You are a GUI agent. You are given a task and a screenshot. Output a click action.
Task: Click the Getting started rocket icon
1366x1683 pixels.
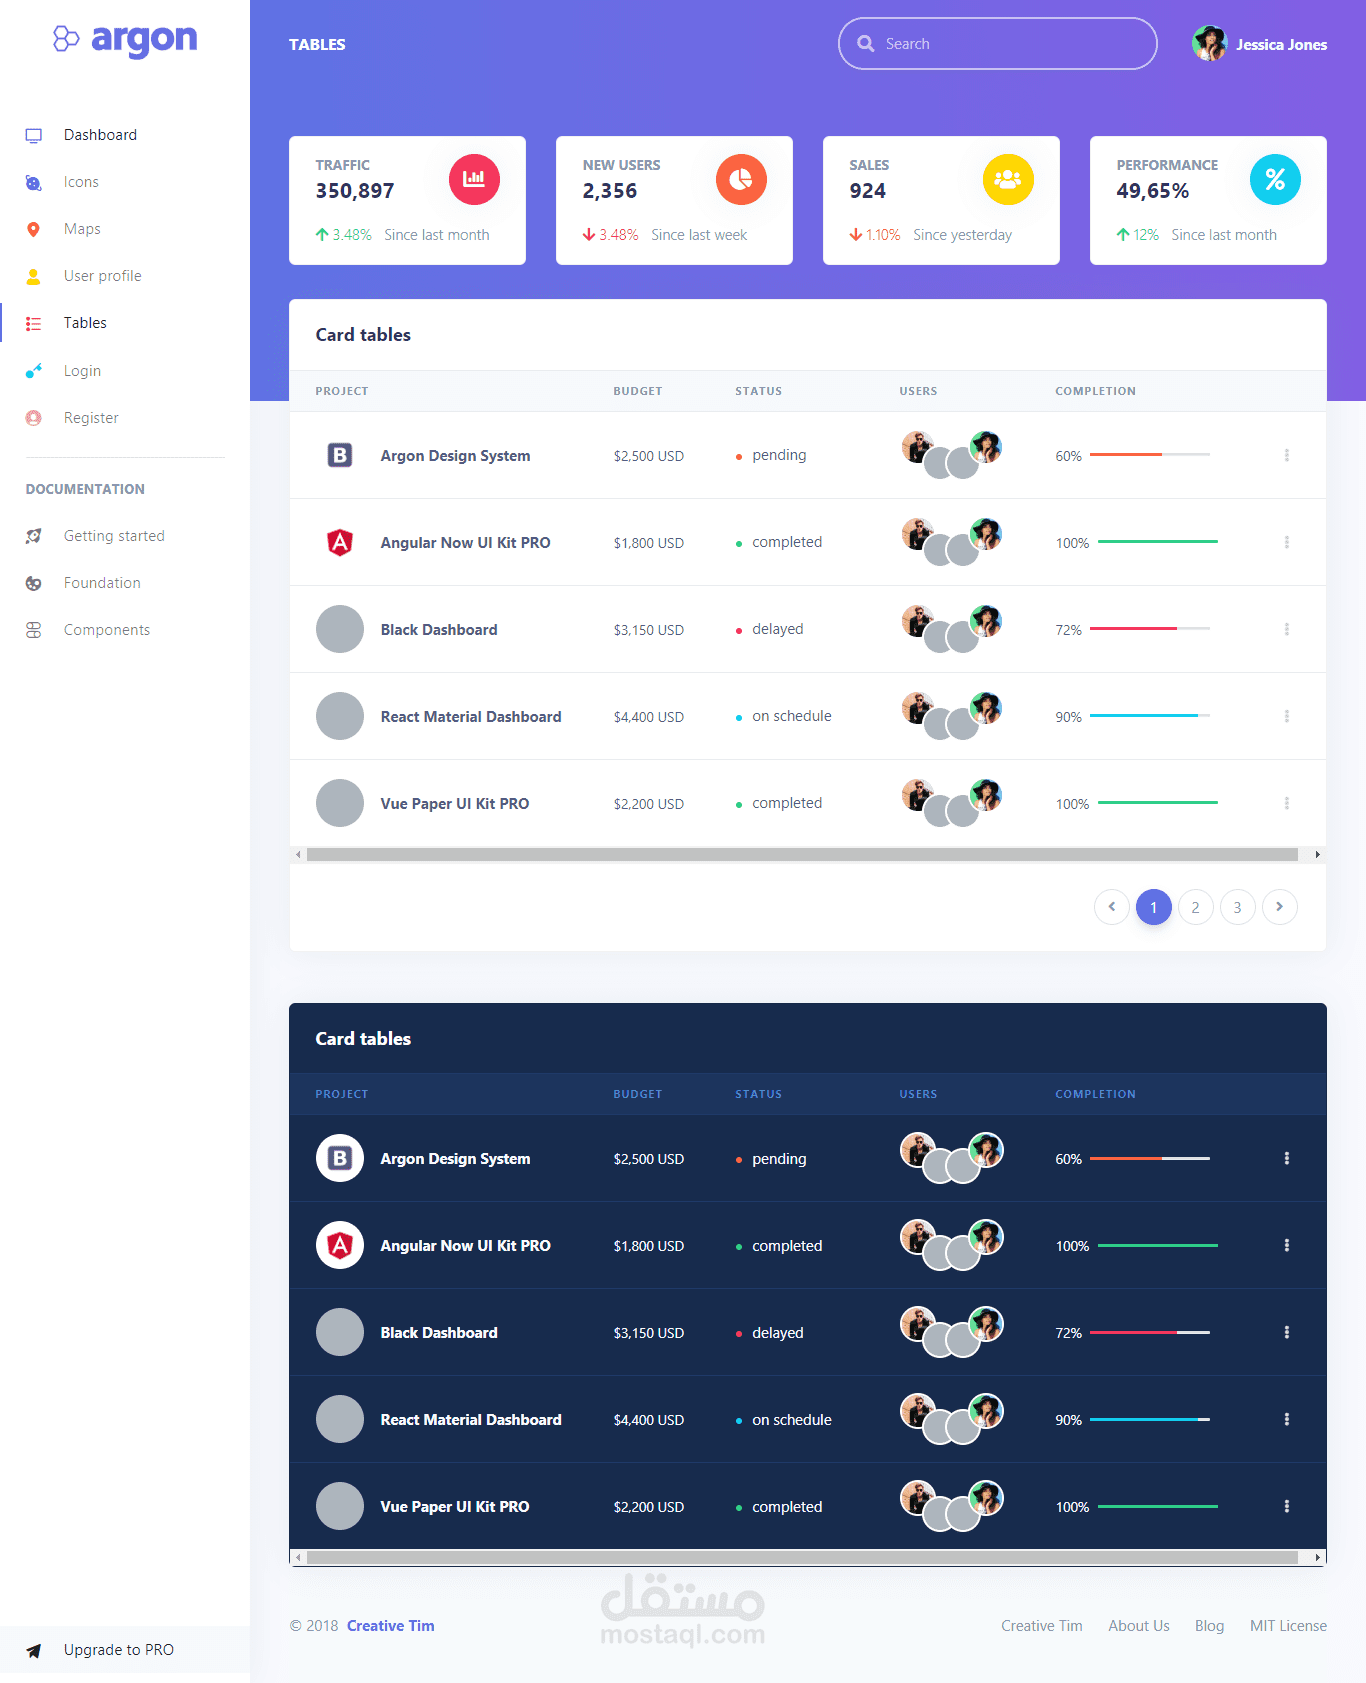(34, 536)
